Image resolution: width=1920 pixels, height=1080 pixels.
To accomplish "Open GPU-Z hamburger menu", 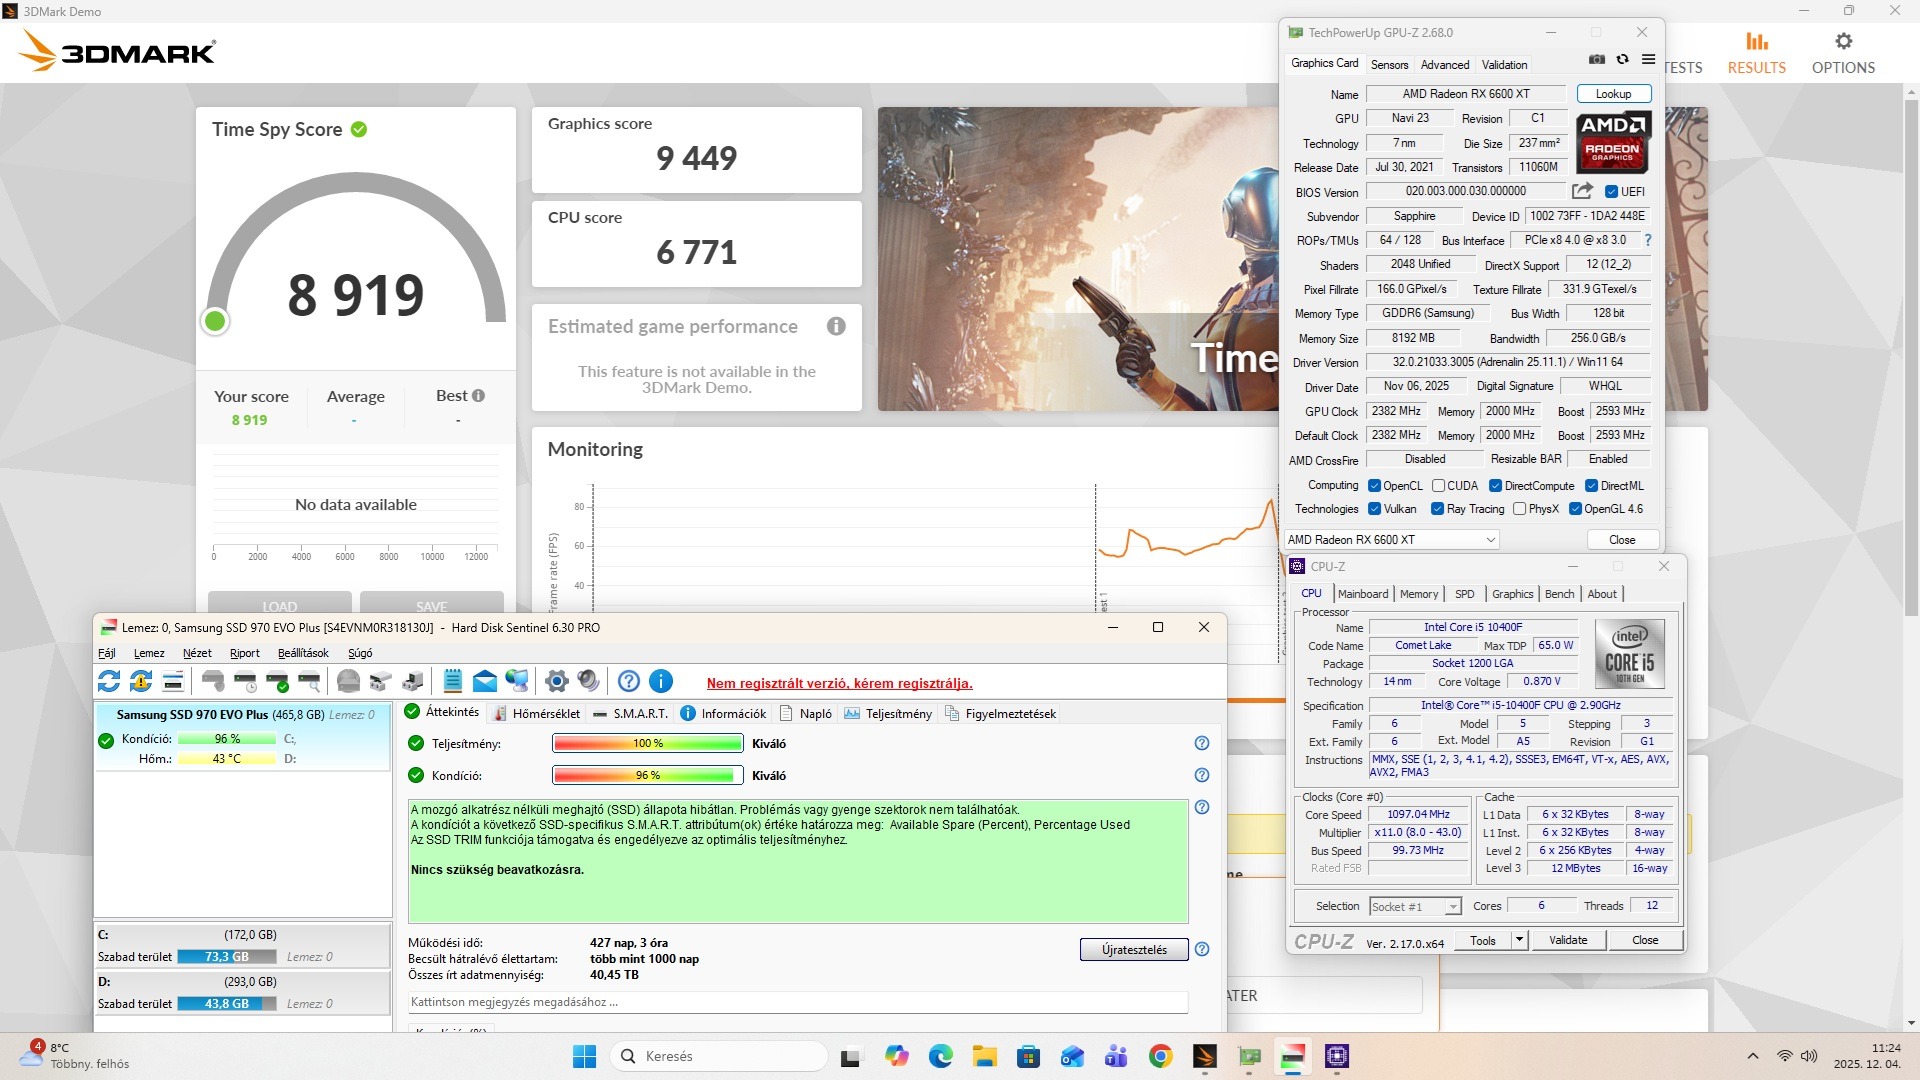I will coord(1648,60).
